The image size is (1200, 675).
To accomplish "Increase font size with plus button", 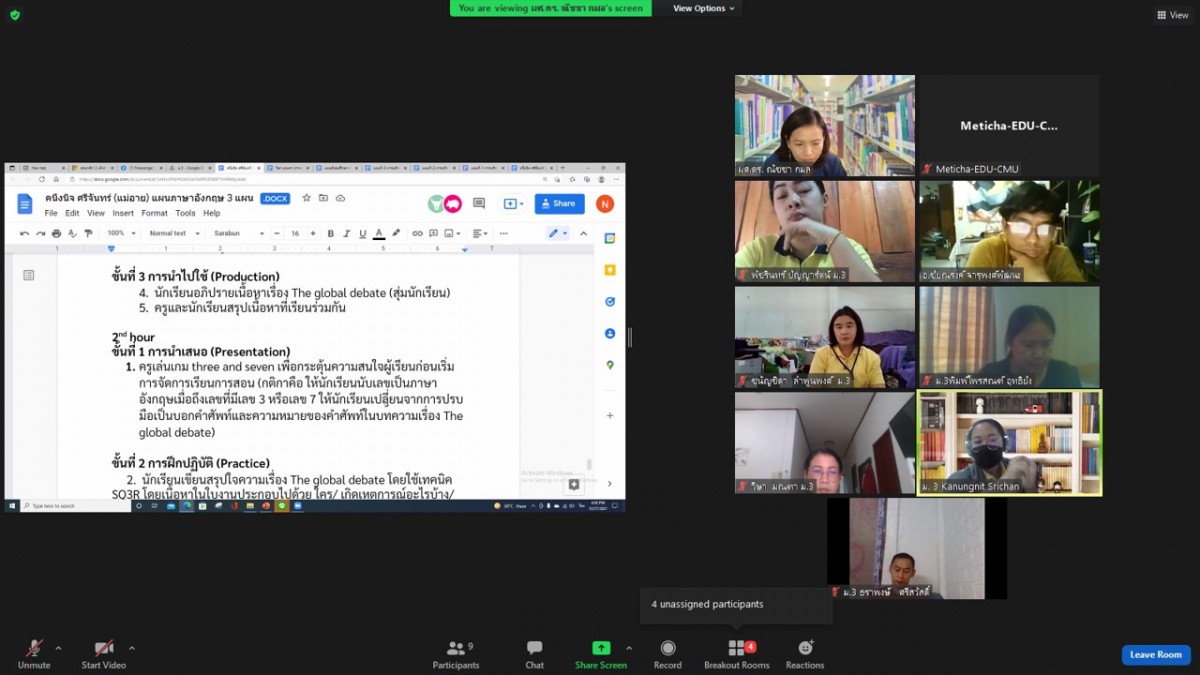I will coord(312,233).
